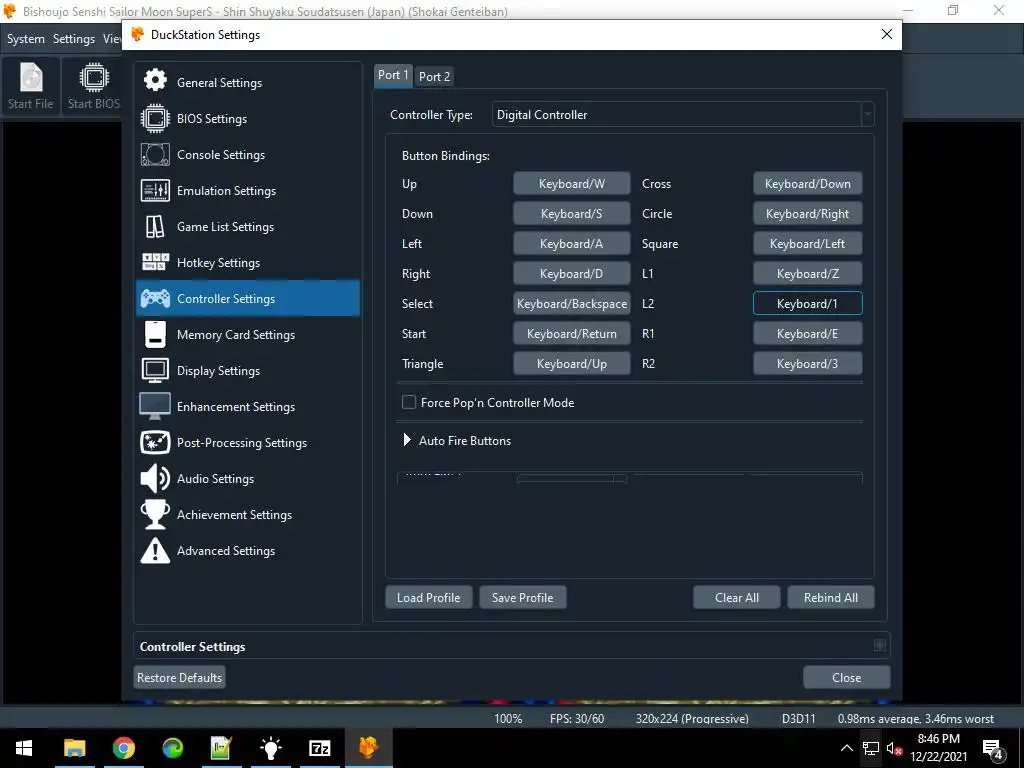
Task: Click Restore Defaults button
Action: (x=180, y=677)
